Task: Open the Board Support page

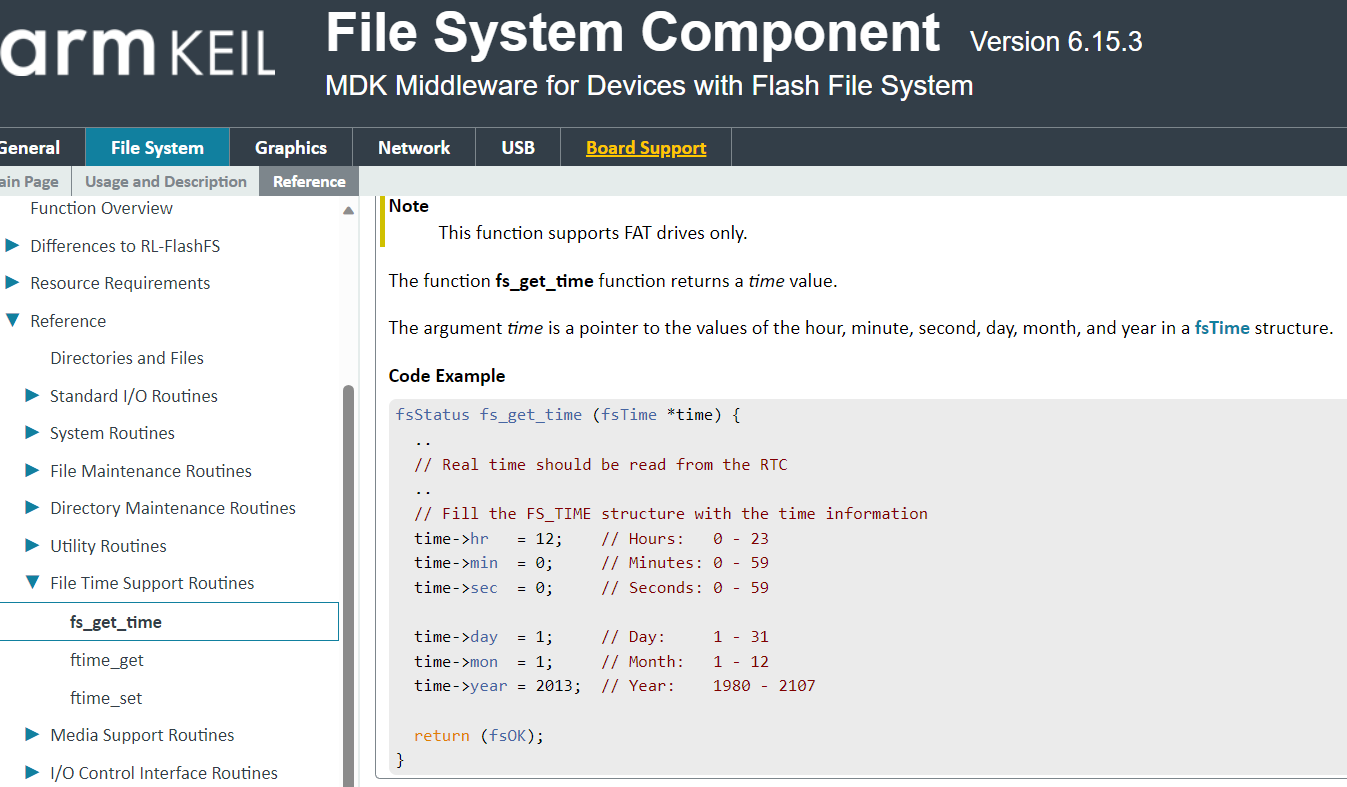Action: (x=645, y=147)
